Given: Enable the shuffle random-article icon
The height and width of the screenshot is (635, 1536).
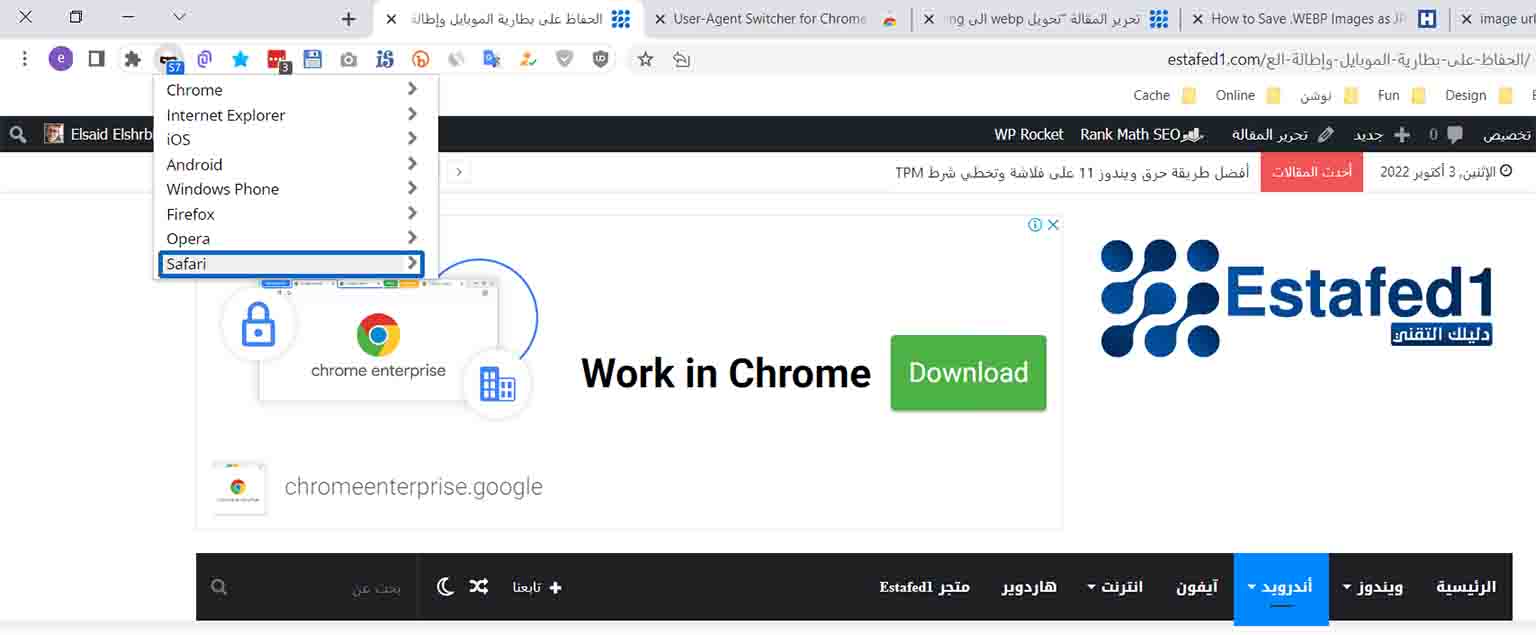Looking at the screenshot, I should 474,586.
